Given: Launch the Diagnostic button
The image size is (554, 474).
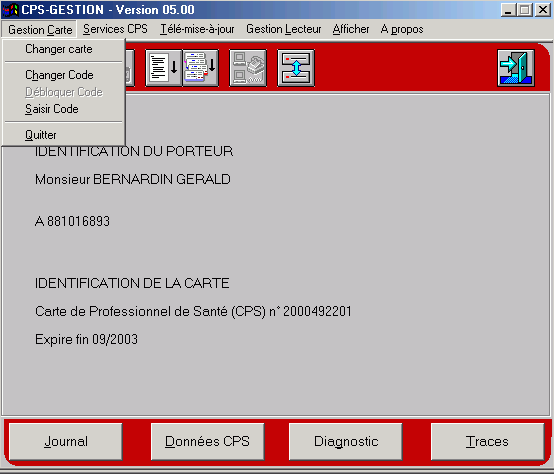Looking at the screenshot, I should (x=346, y=442).
